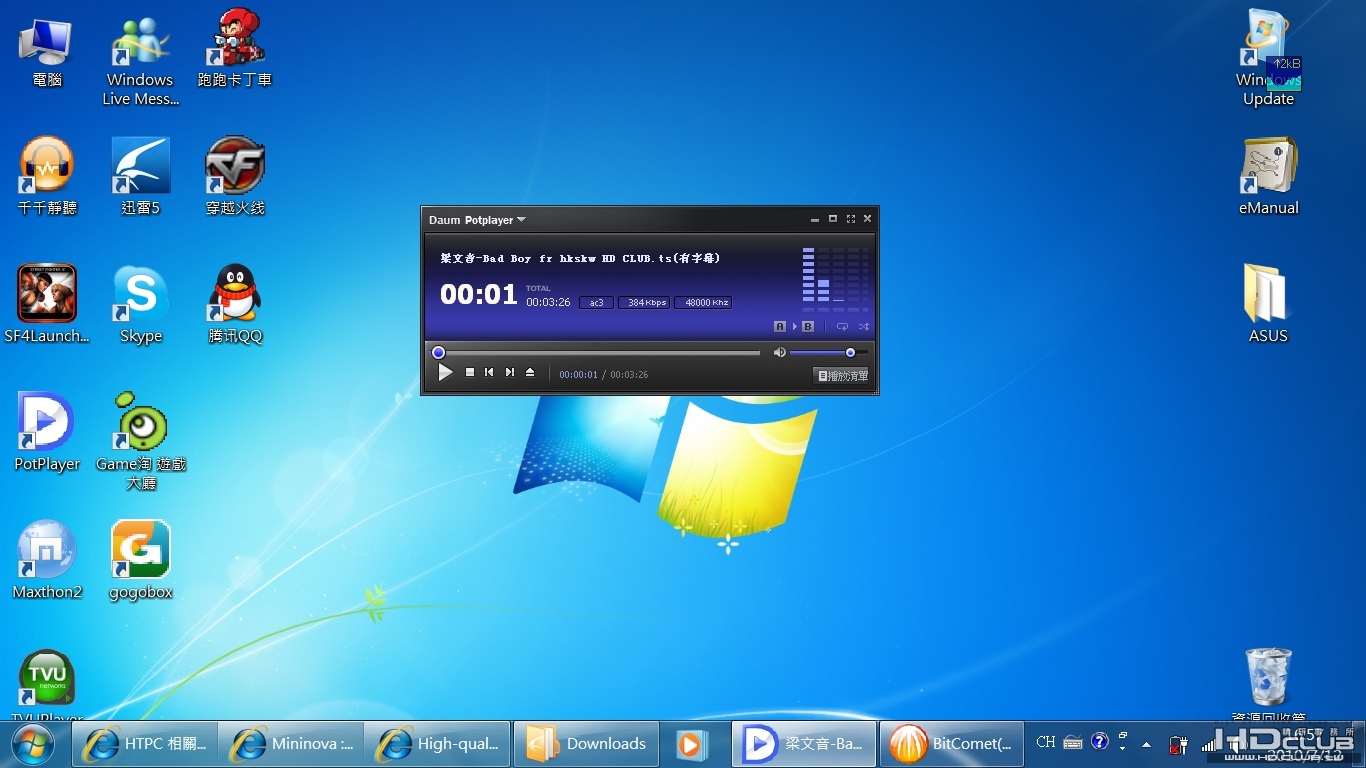Launch the 迅雷5 download manager
The image size is (1366, 768).
click(140, 177)
